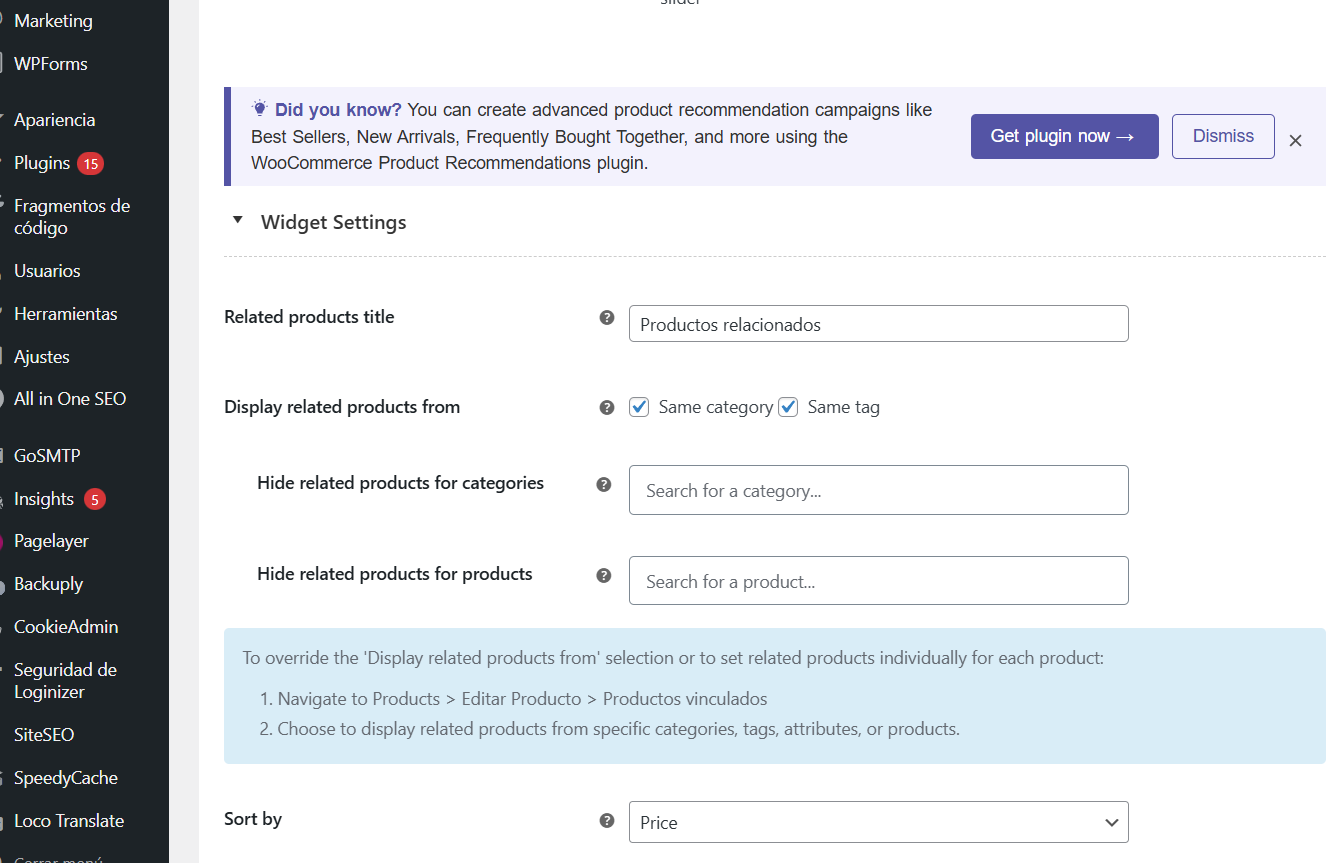
Task: Open WPForms in the sidebar menu
Action: click(51, 64)
